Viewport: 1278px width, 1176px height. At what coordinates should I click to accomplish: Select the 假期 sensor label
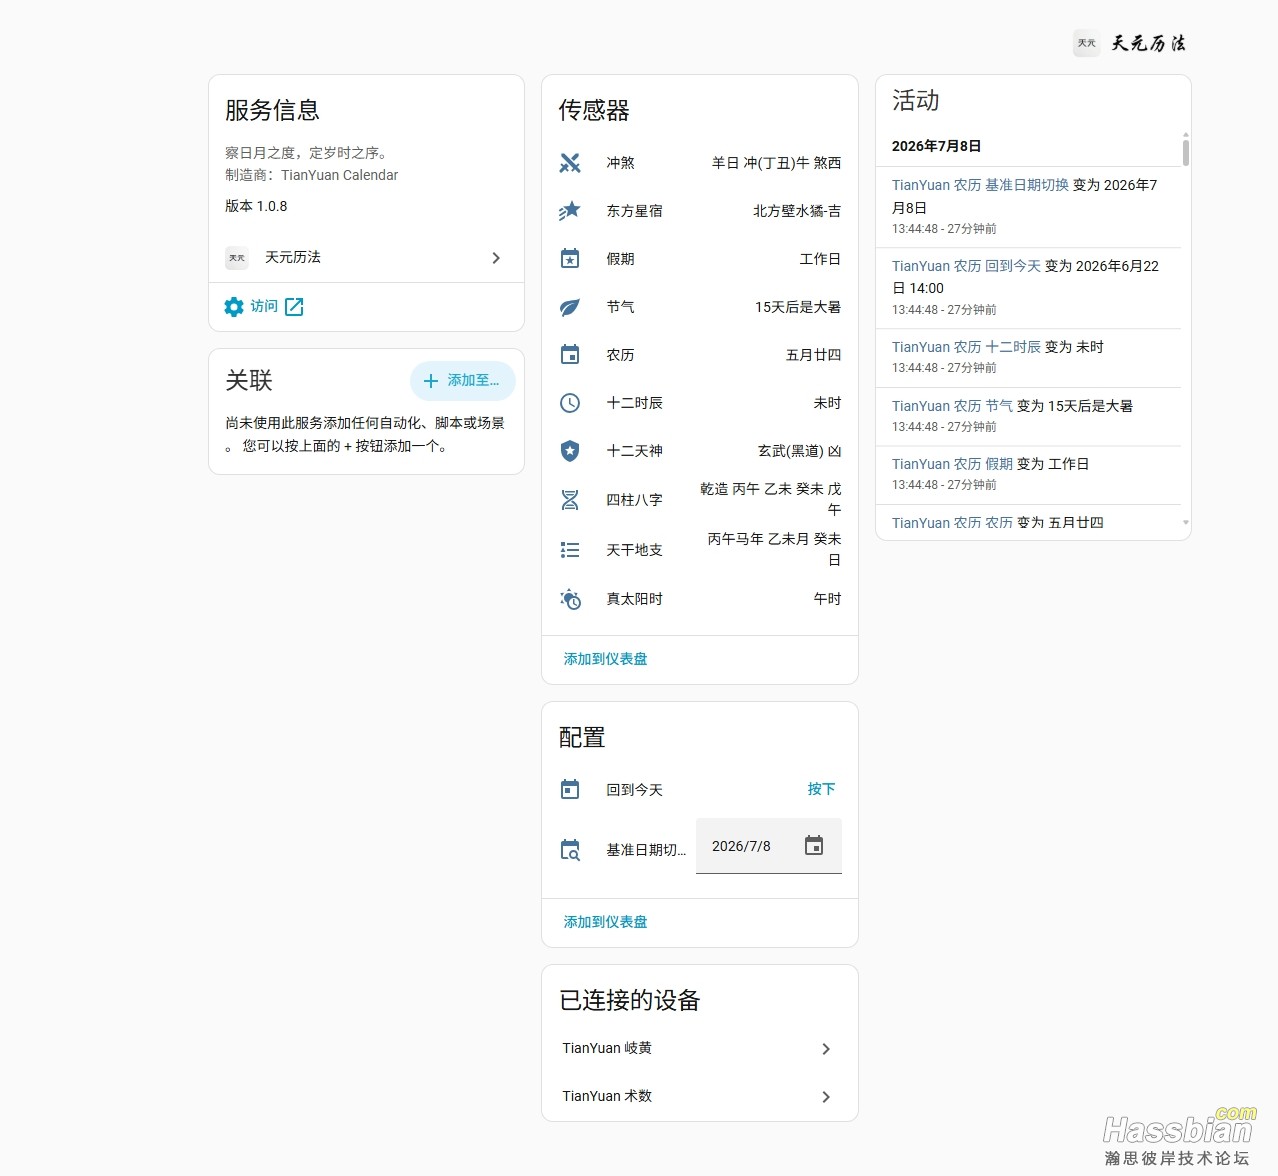pyautogui.click(x=620, y=259)
